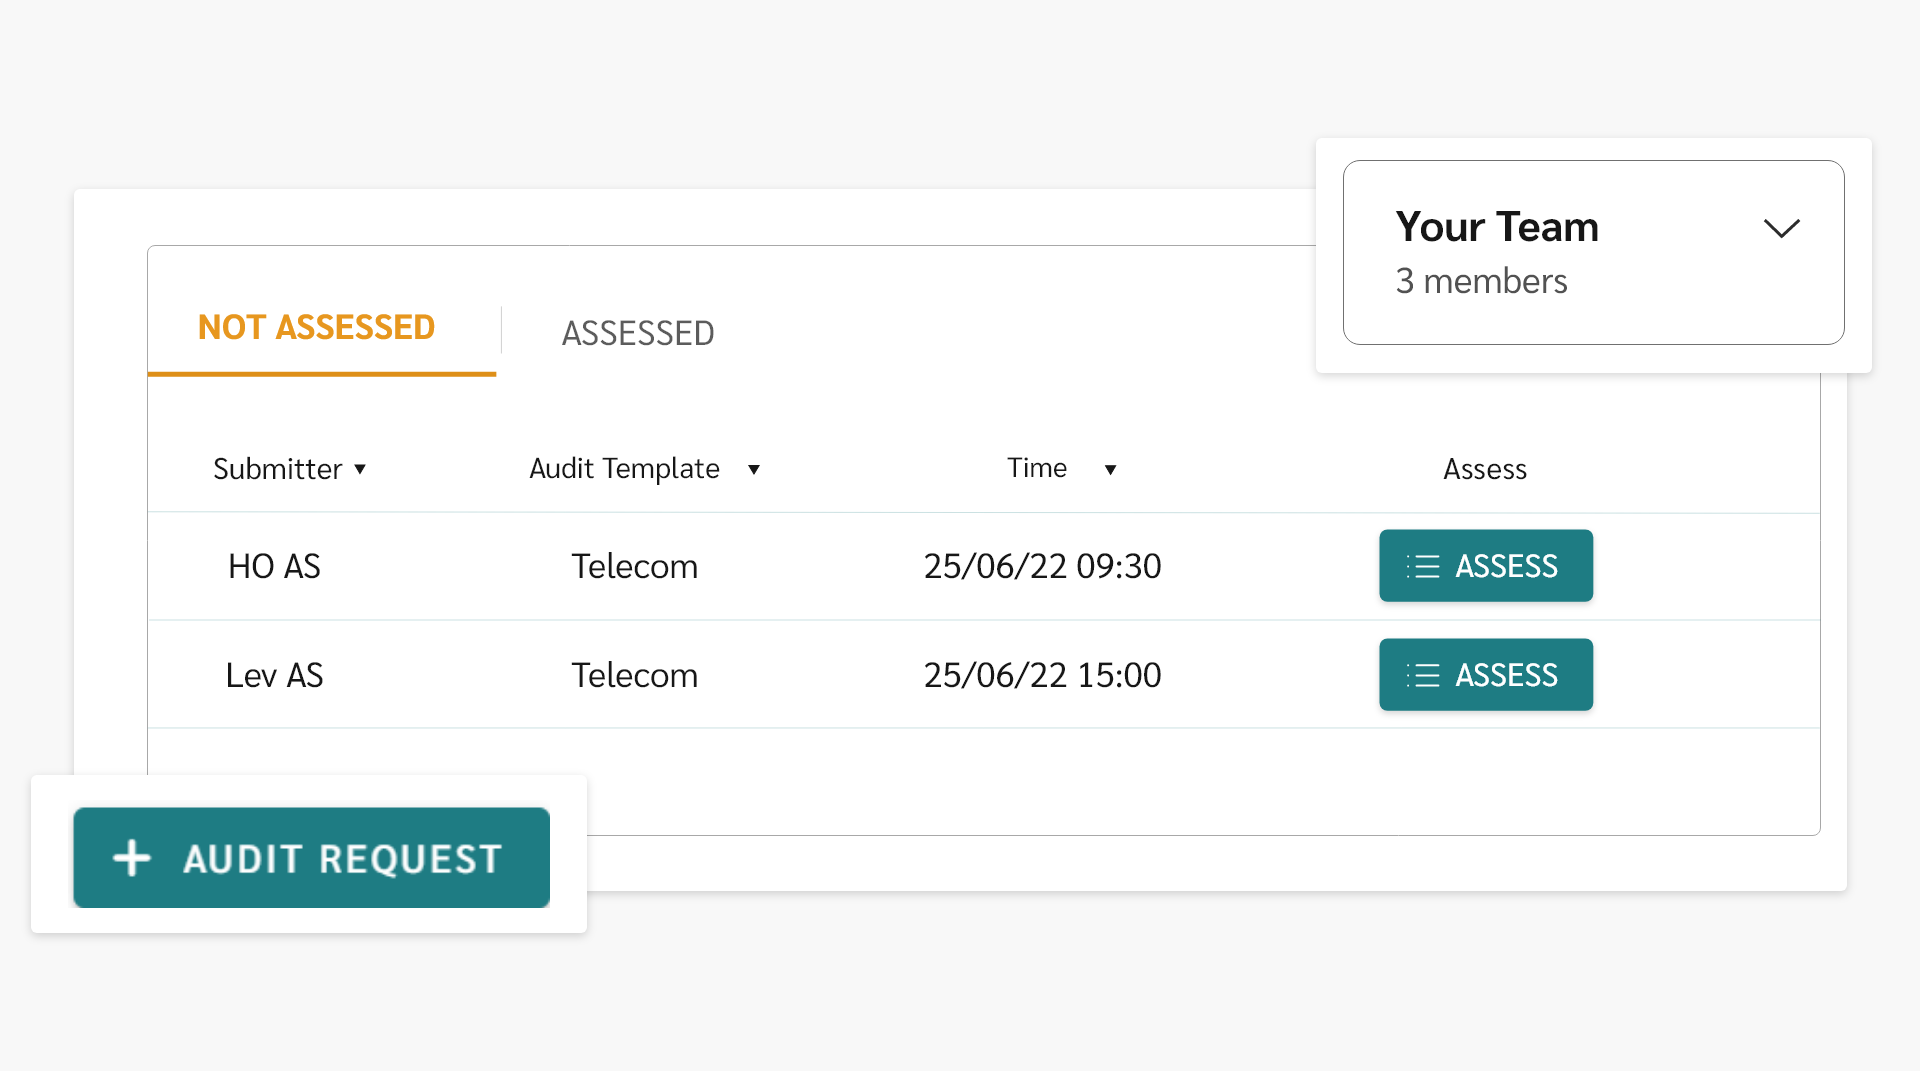Screen dimensions: 1920x1071
Task: Click the list icon on Lev AS's Assess button
Action: tap(1424, 675)
